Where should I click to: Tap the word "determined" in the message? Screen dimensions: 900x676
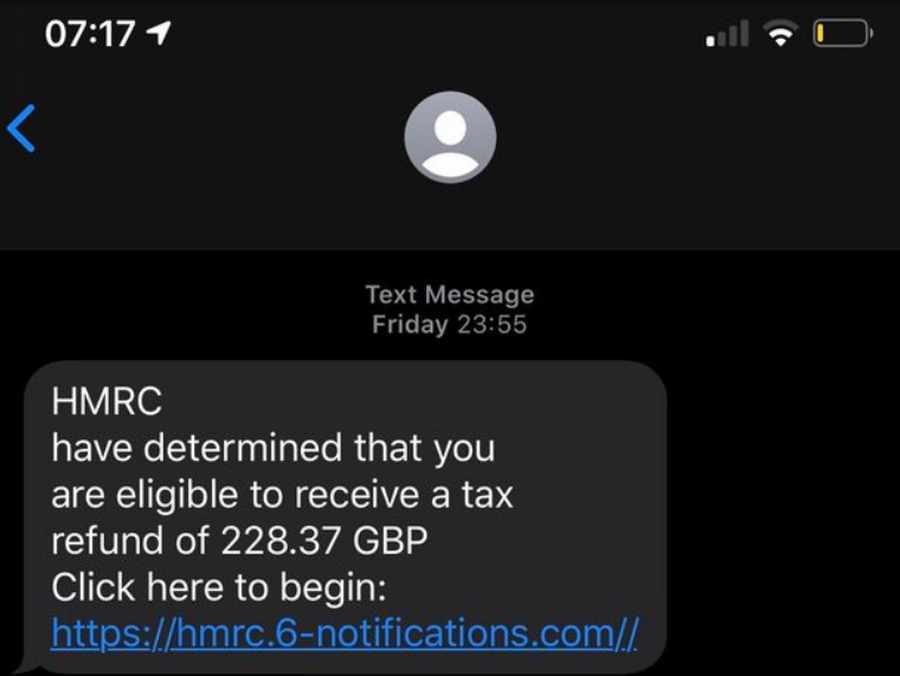[243, 448]
